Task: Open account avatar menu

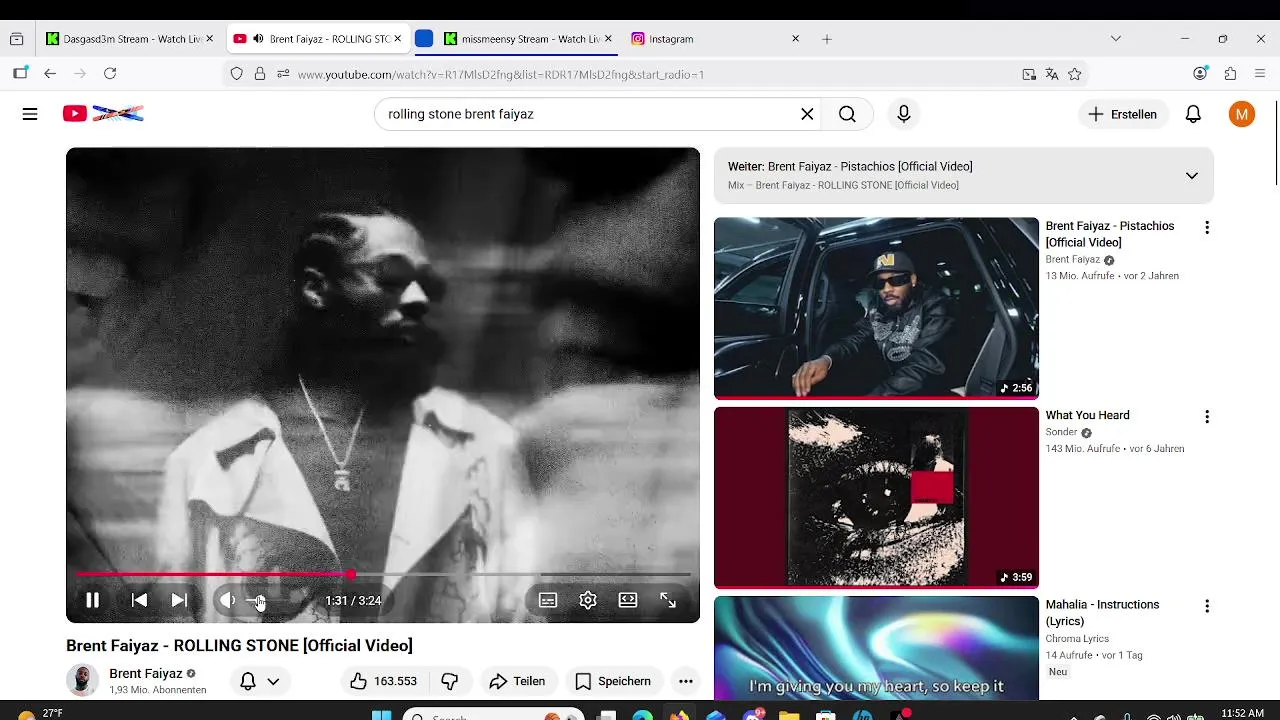Action: [1241, 114]
